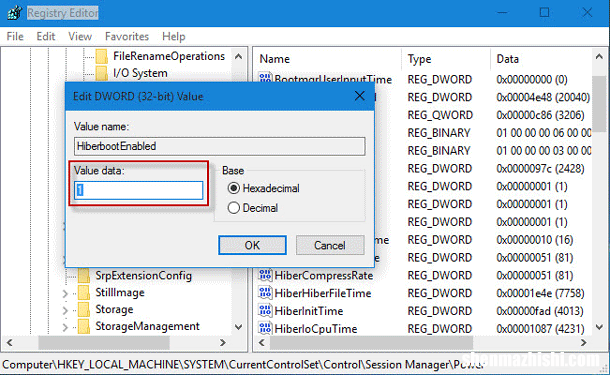Select the SrpExtensionConfig folder icon

(84, 275)
